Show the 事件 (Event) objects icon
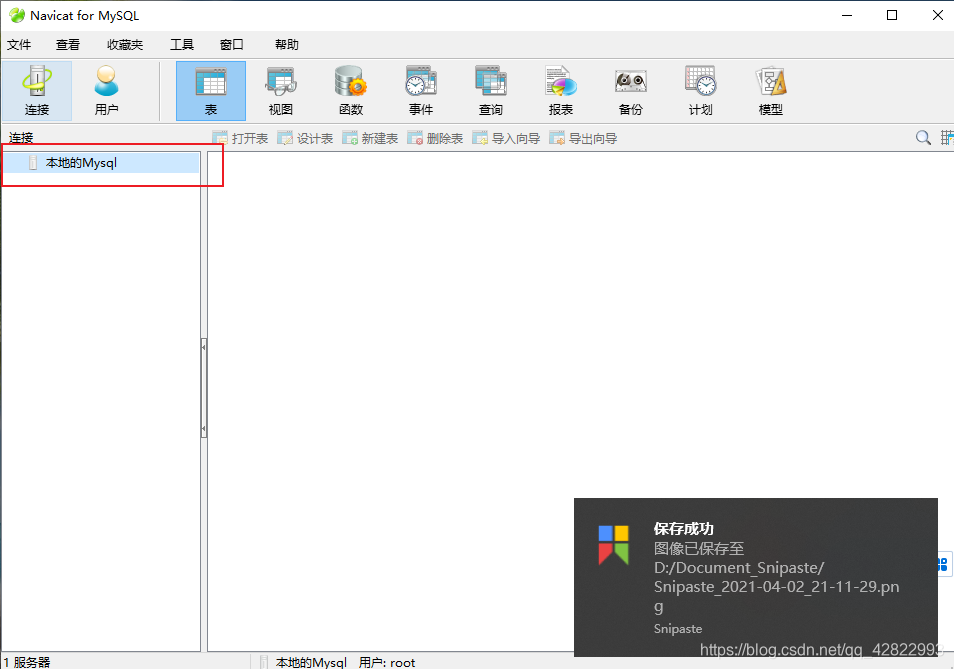Viewport: 954px width, 669px height. [421, 91]
